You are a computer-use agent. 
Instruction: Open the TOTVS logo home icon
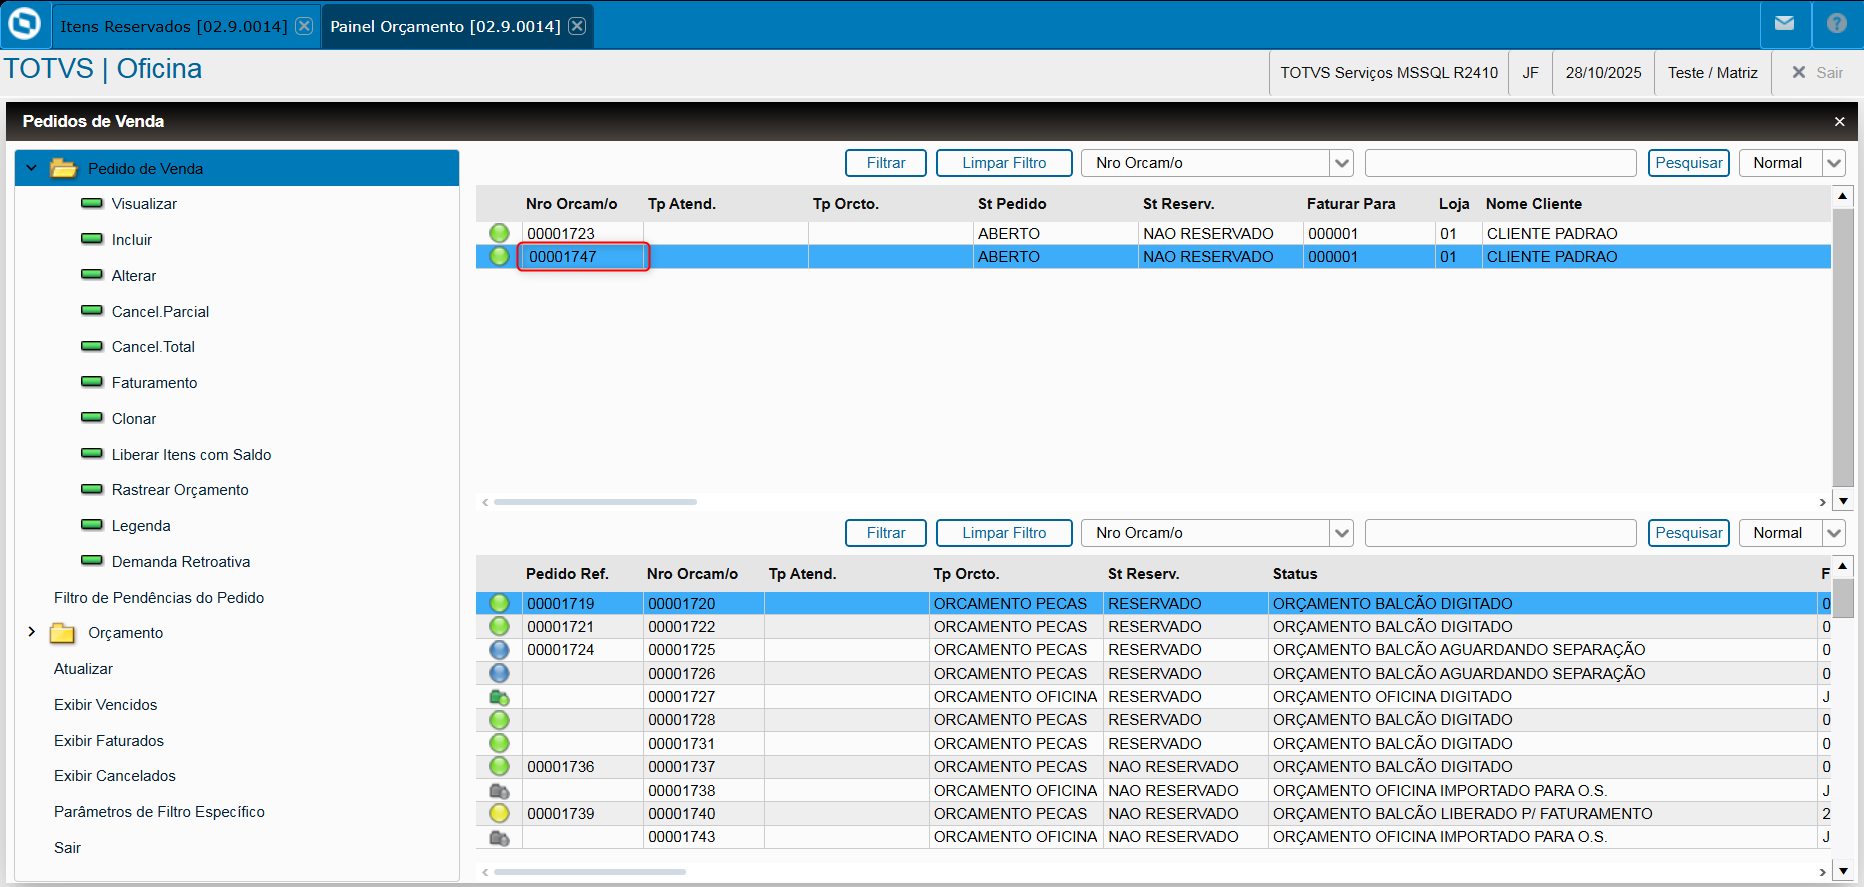click(x=25, y=24)
